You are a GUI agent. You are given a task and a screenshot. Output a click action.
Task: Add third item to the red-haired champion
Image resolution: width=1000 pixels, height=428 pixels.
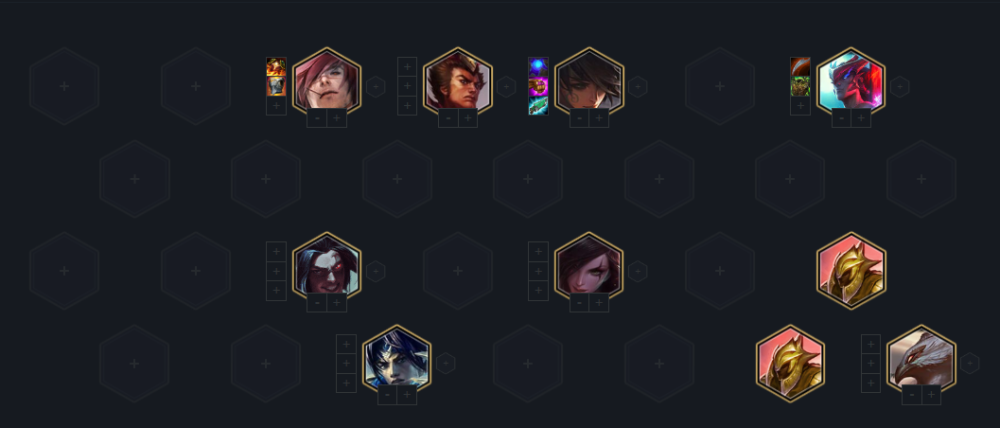(276, 105)
